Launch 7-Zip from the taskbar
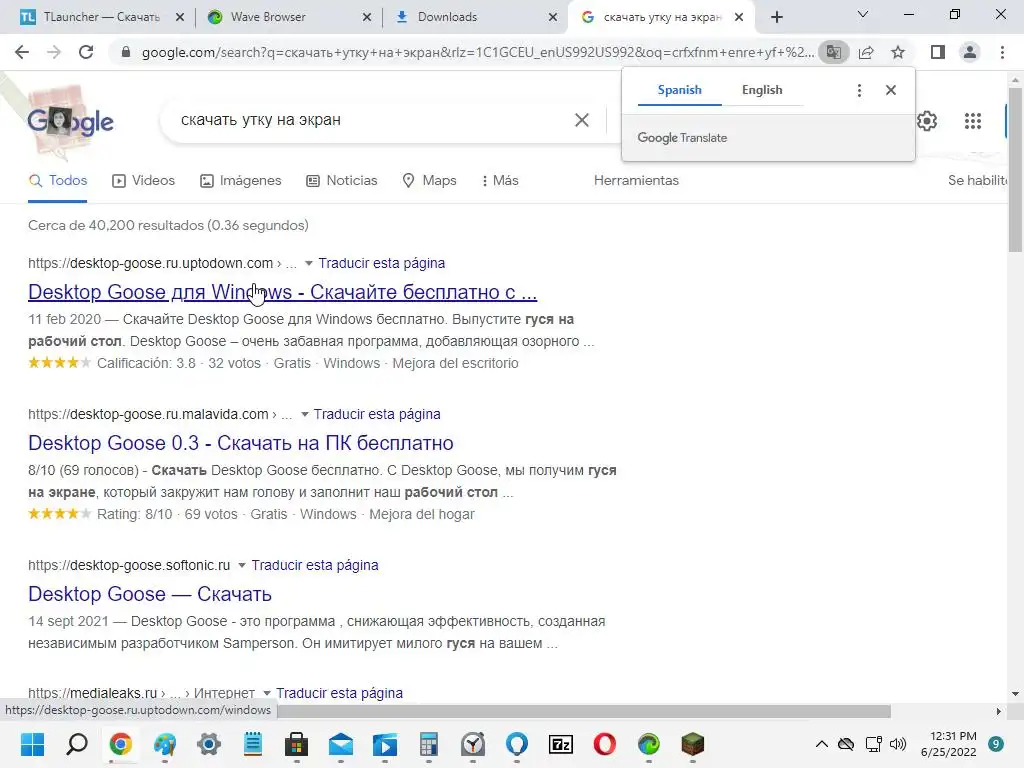Viewport: 1024px width, 768px height. 561,744
